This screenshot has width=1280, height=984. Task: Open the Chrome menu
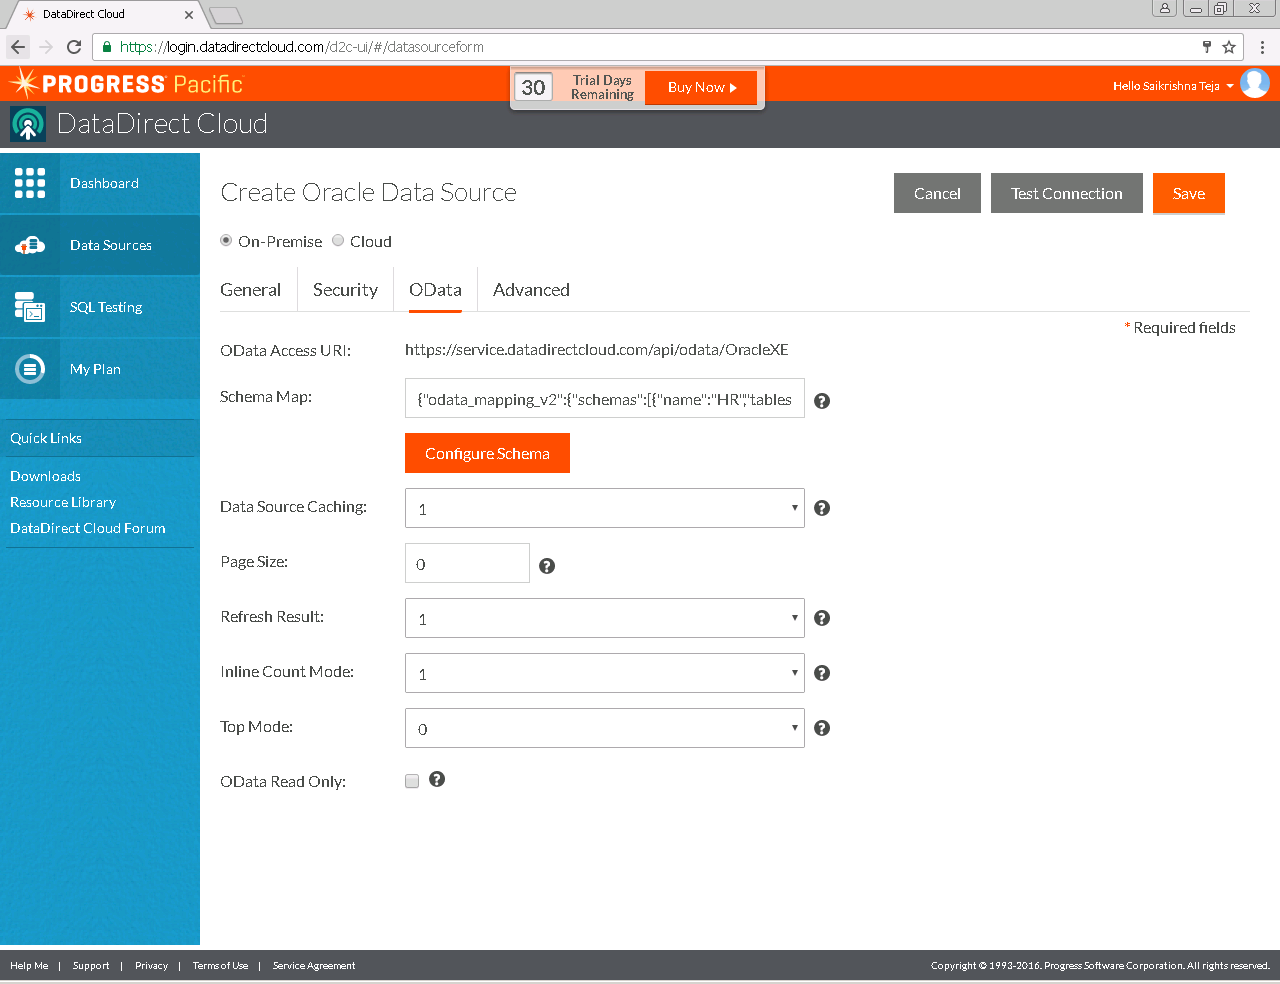(1262, 47)
